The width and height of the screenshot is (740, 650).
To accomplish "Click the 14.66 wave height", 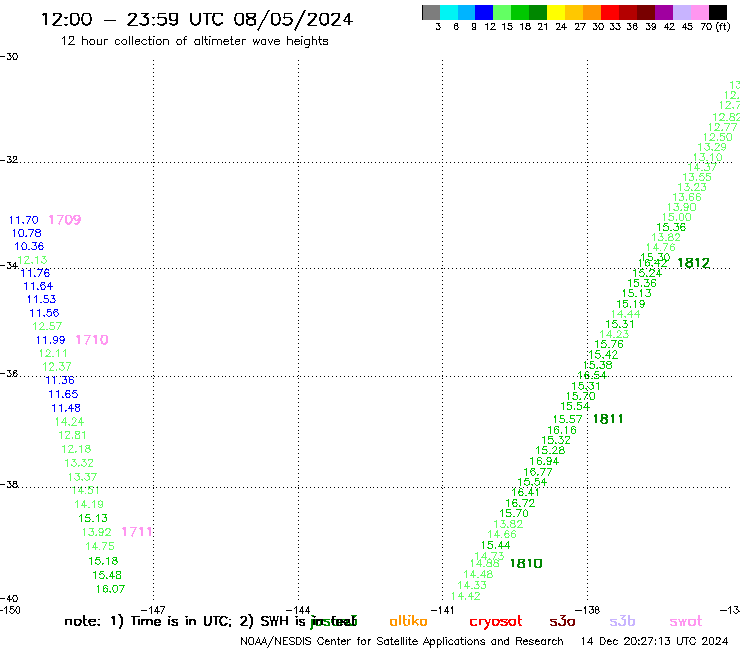I will (502, 534).
